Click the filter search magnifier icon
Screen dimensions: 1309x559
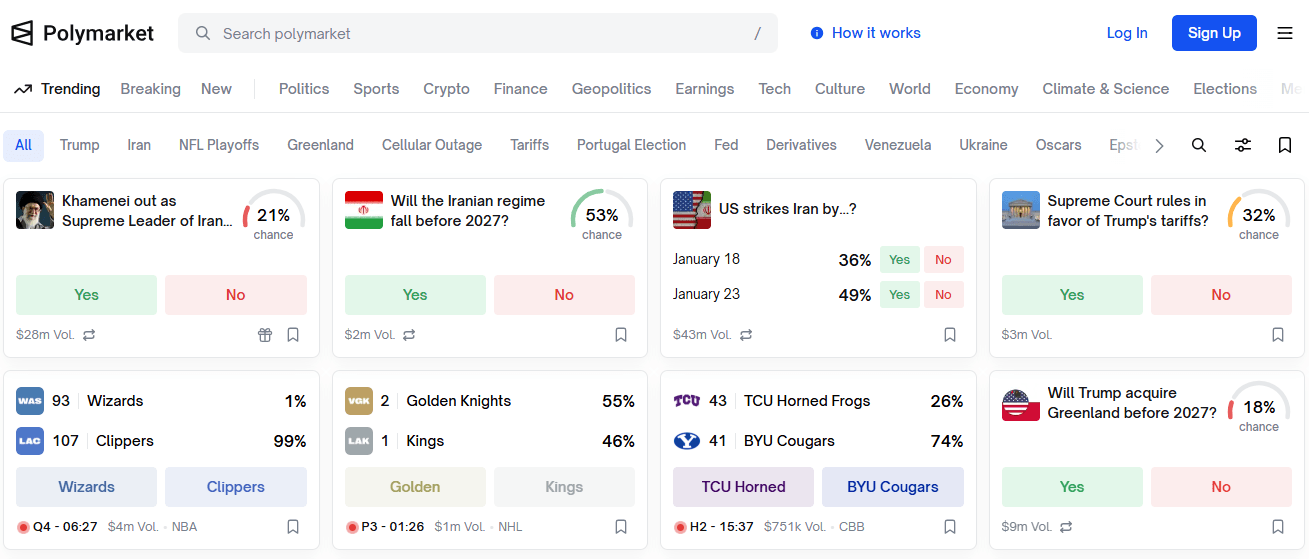pos(1199,145)
